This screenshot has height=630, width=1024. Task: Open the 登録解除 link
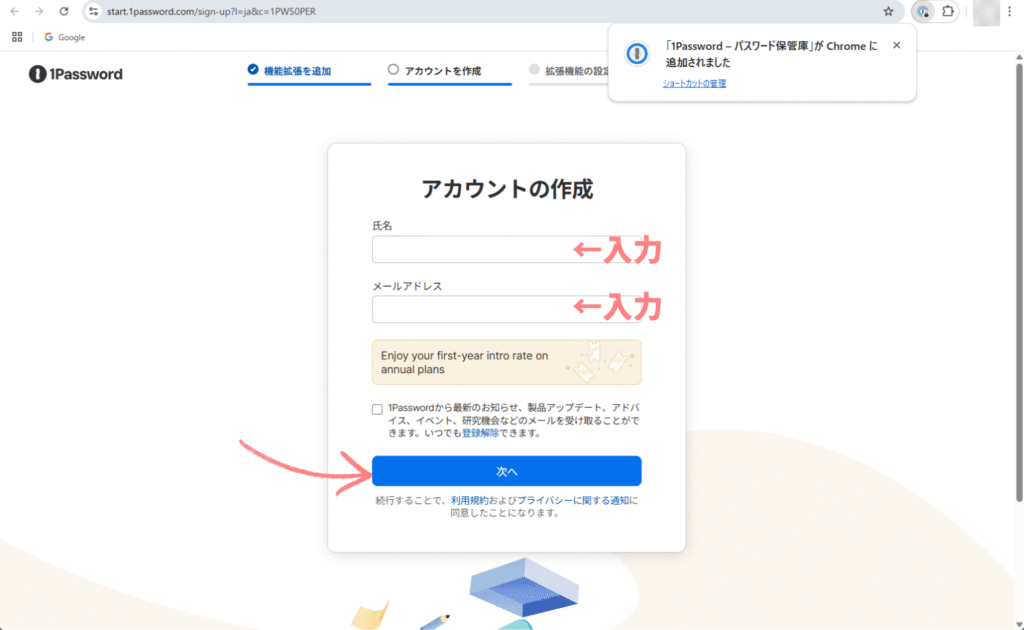coord(480,433)
